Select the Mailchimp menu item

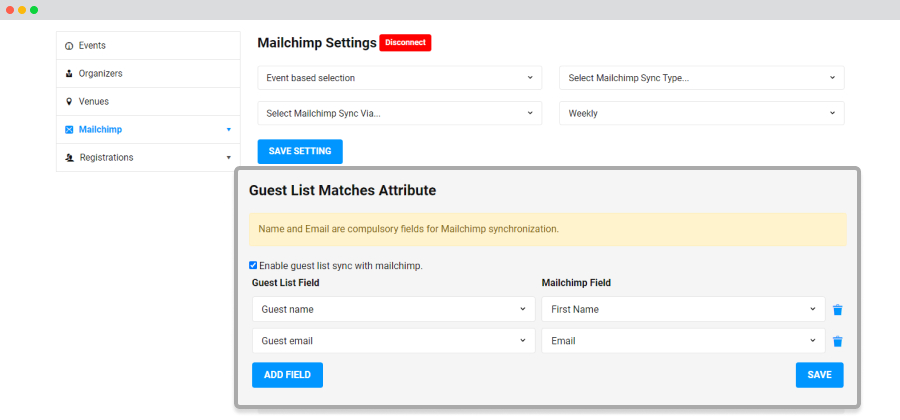tap(148, 130)
